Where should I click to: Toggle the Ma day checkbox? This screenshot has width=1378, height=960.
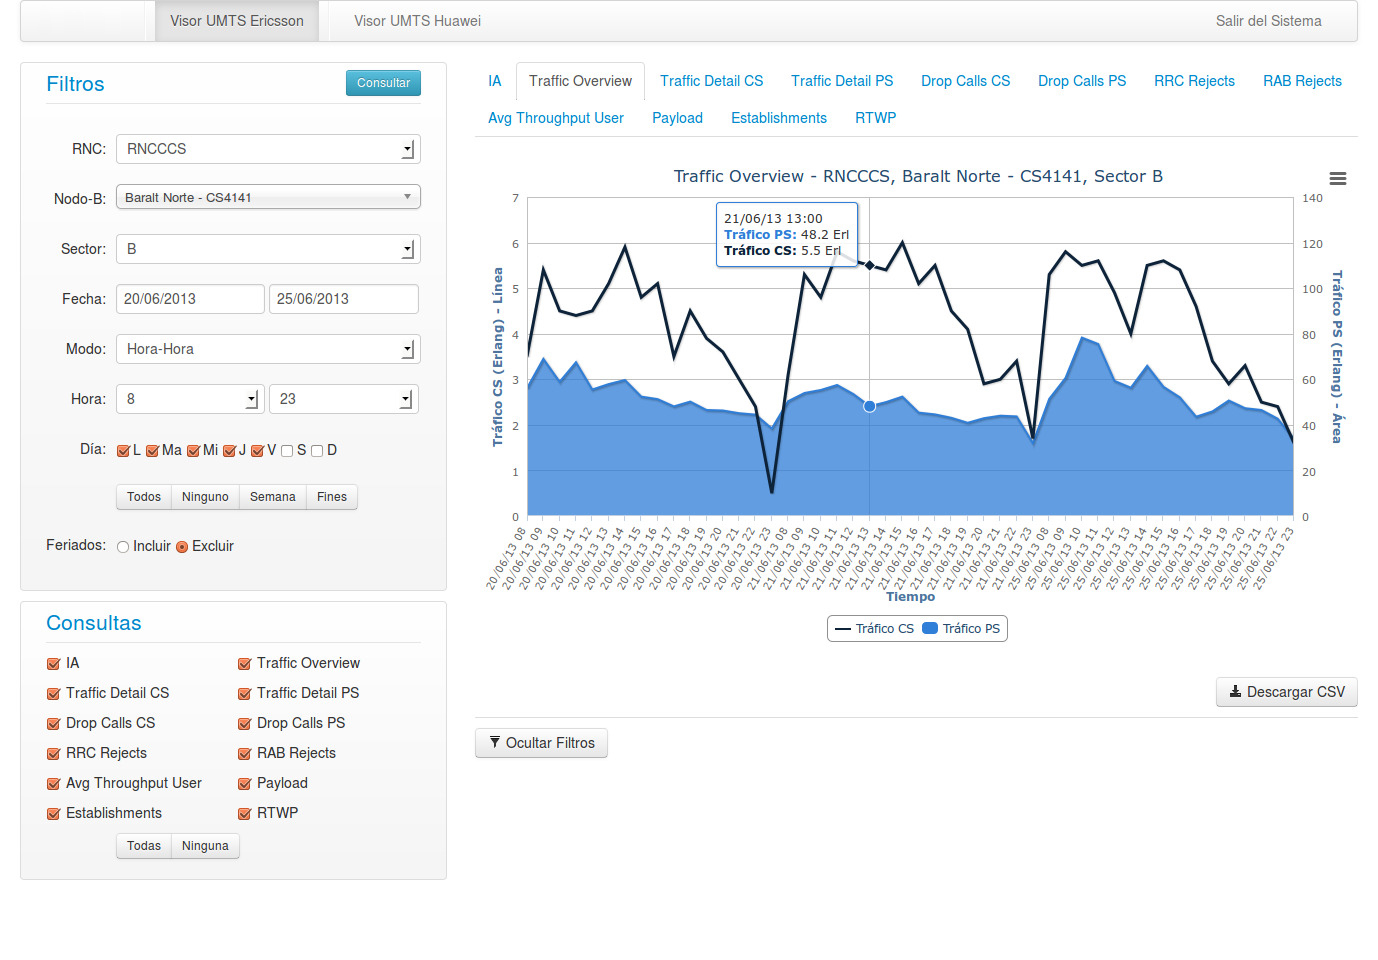coord(152,451)
